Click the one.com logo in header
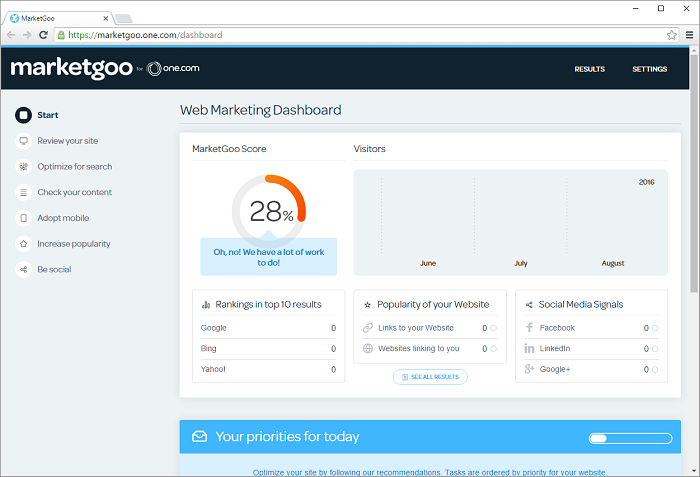 pos(173,68)
